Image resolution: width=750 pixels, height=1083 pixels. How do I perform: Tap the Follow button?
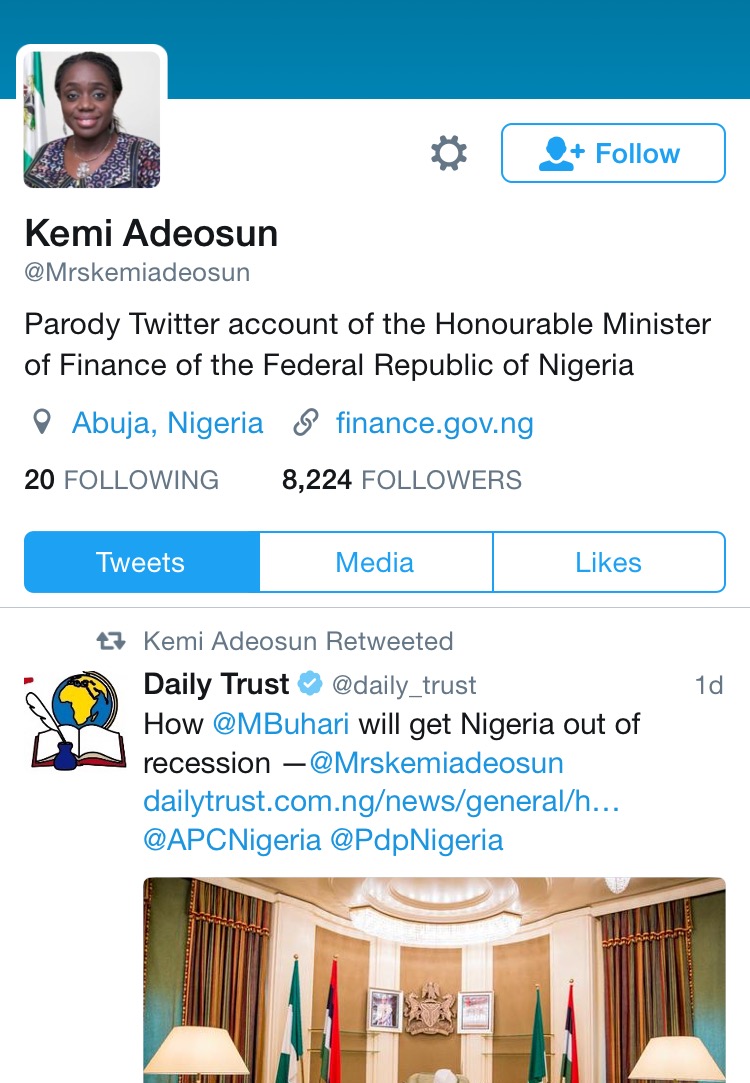point(612,153)
